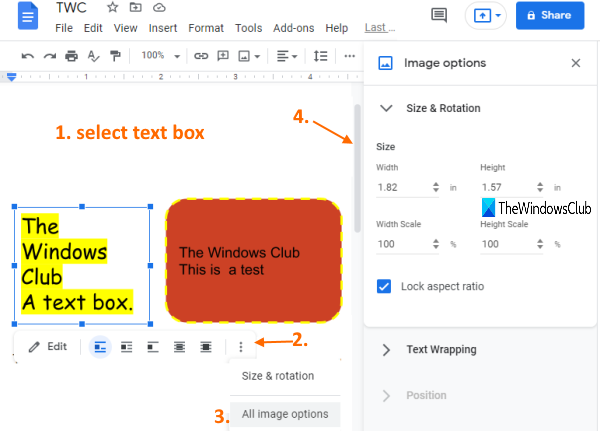This screenshot has width=600, height=431.
Task: Run spelling and grammar check
Action: pos(93,56)
